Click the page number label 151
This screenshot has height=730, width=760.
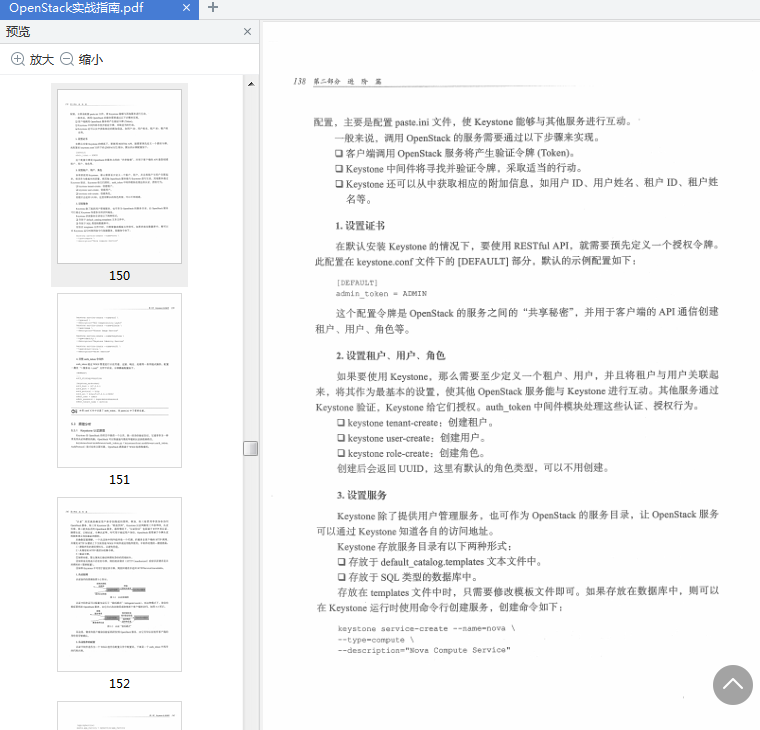pos(119,479)
